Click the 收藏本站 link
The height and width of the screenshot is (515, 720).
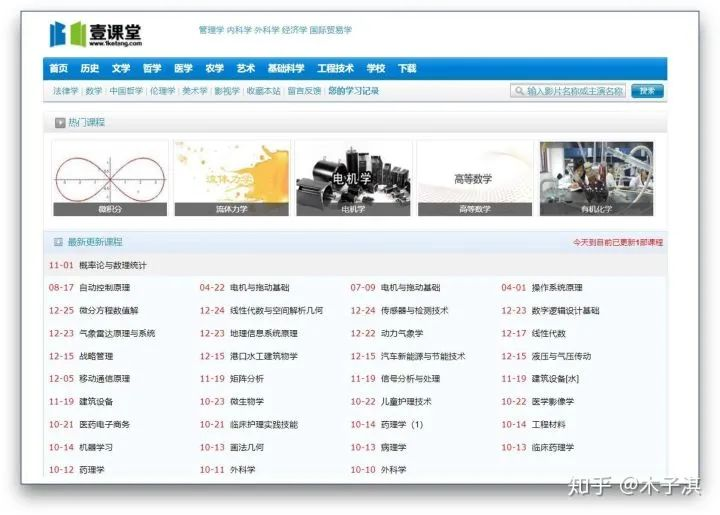point(264,91)
